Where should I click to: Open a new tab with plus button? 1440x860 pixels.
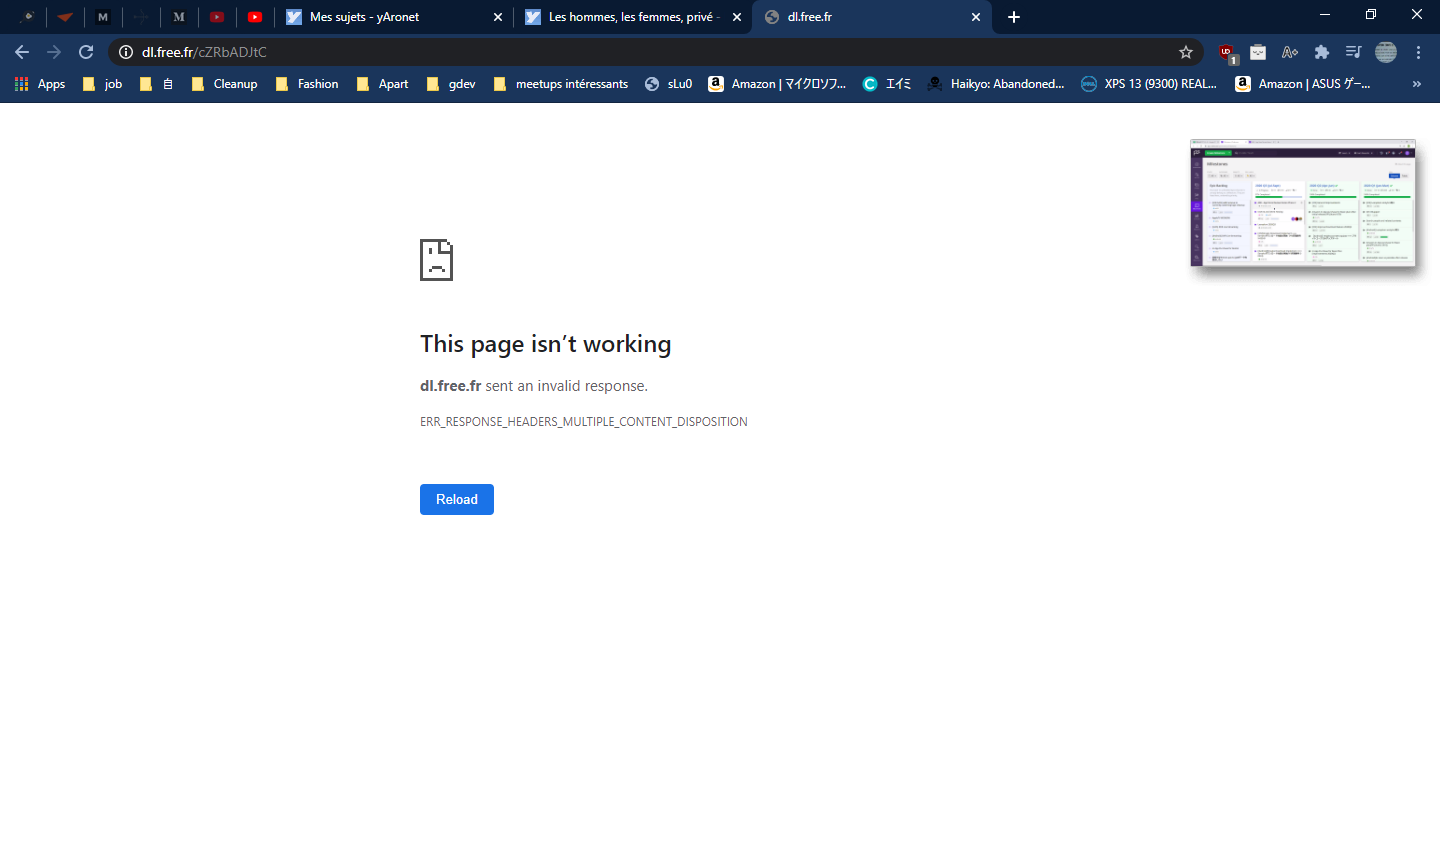coord(1014,17)
